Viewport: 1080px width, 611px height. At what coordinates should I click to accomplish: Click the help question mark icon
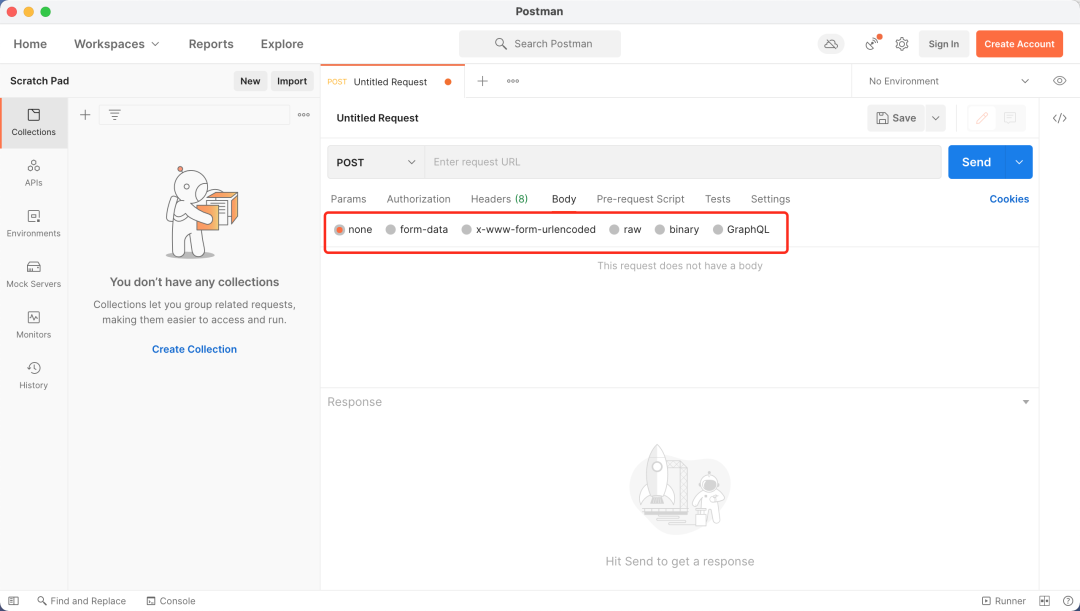pyautogui.click(x=1067, y=601)
